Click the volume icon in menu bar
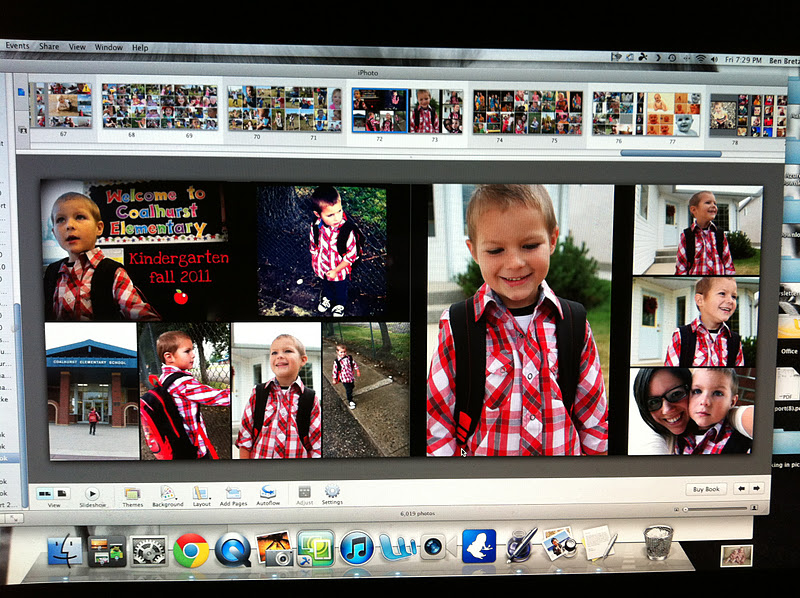The width and height of the screenshot is (800, 598). point(714,59)
